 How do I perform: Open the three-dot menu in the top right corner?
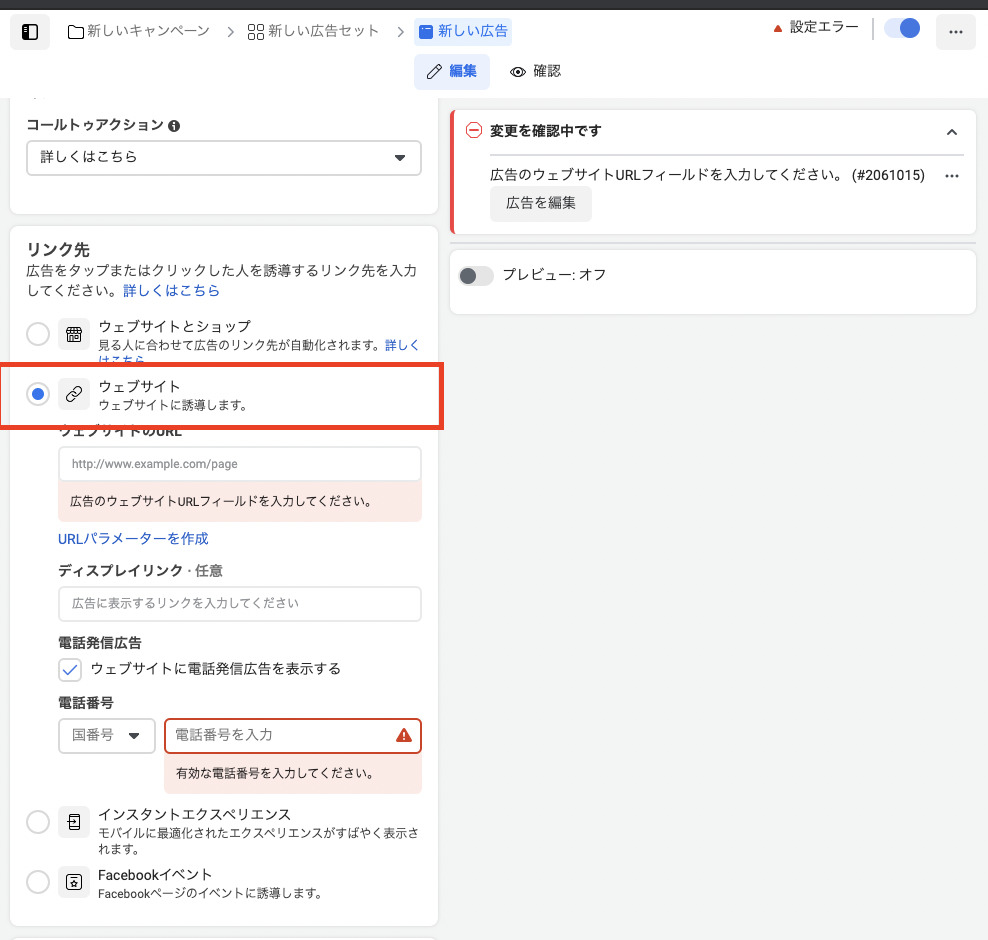[x=955, y=31]
